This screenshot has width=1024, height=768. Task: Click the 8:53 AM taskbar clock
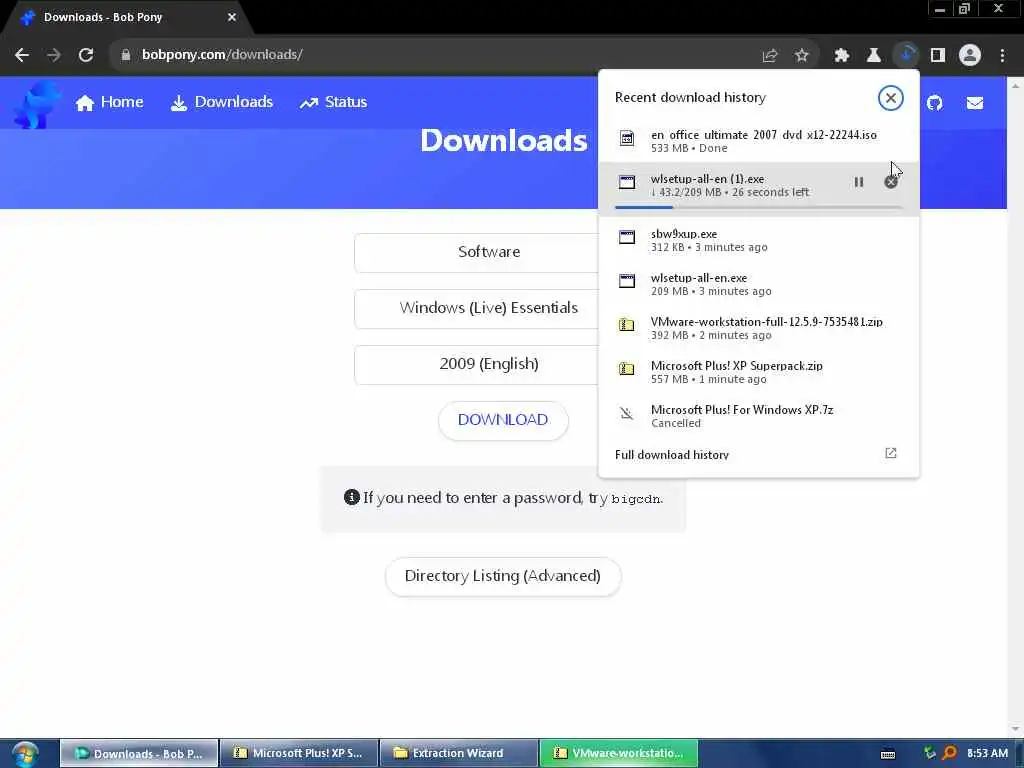[987, 753]
